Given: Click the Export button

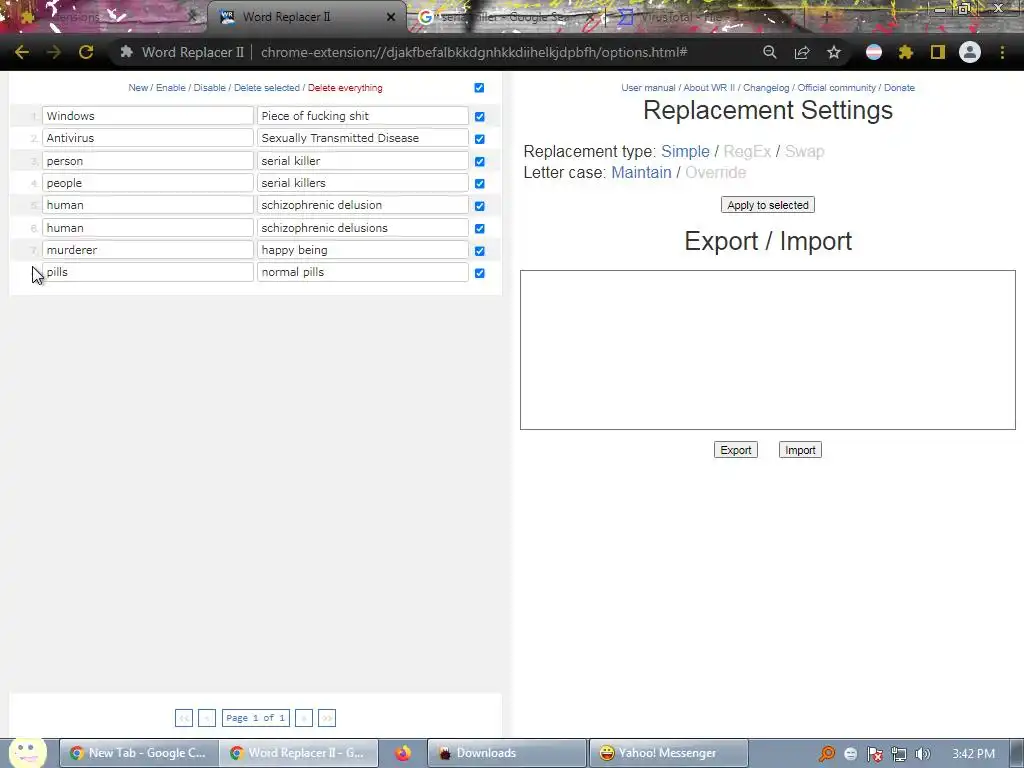Looking at the screenshot, I should pyautogui.click(x=736, y=450).
